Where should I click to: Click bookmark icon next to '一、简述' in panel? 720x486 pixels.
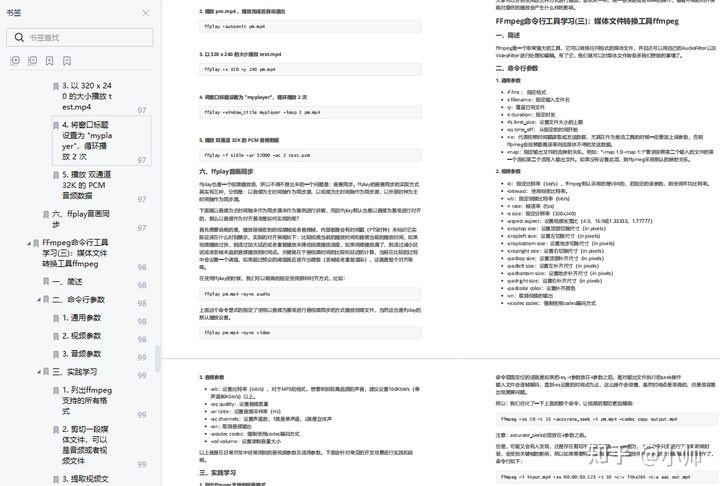(x=46, y=281)
